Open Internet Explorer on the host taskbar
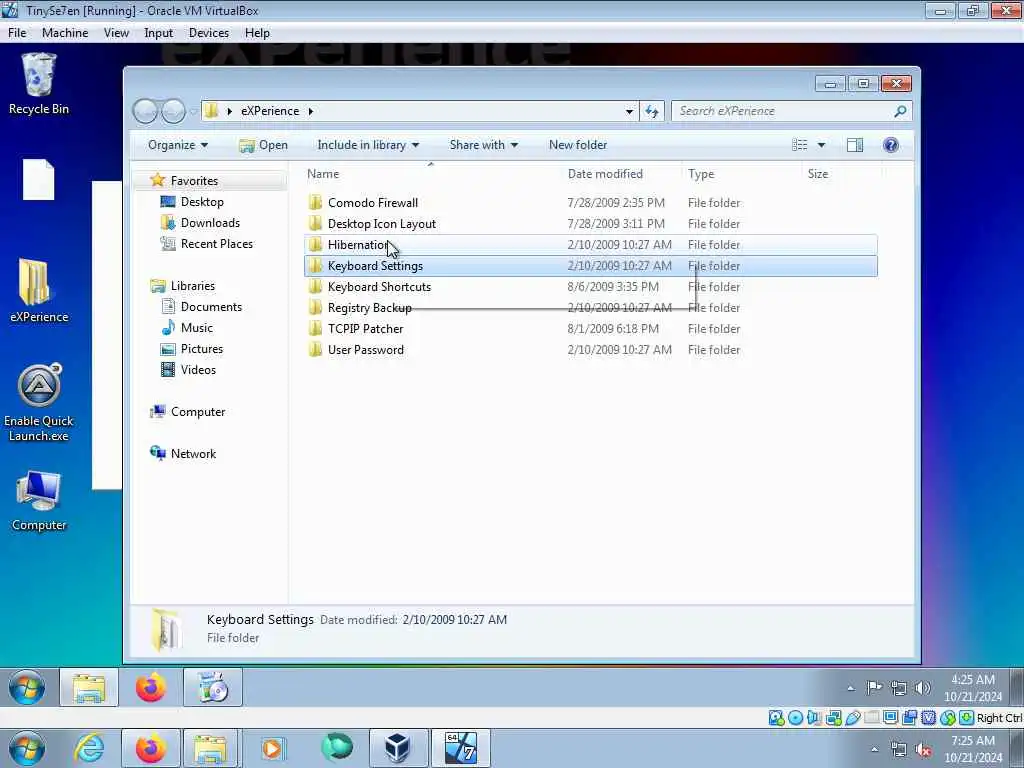 point(89,748)
